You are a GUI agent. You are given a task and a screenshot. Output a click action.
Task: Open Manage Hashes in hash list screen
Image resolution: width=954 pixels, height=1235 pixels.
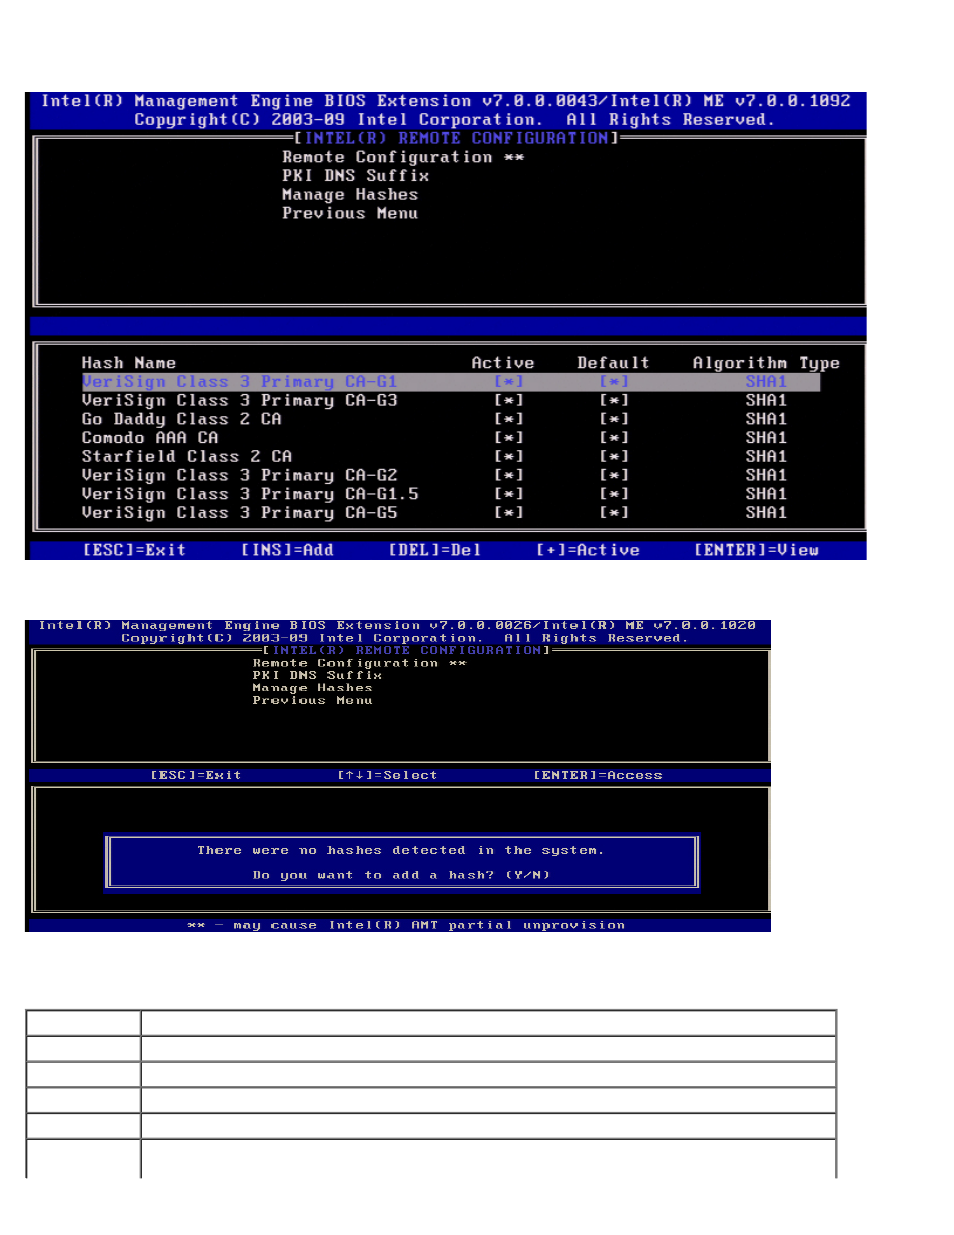(350, 195)
